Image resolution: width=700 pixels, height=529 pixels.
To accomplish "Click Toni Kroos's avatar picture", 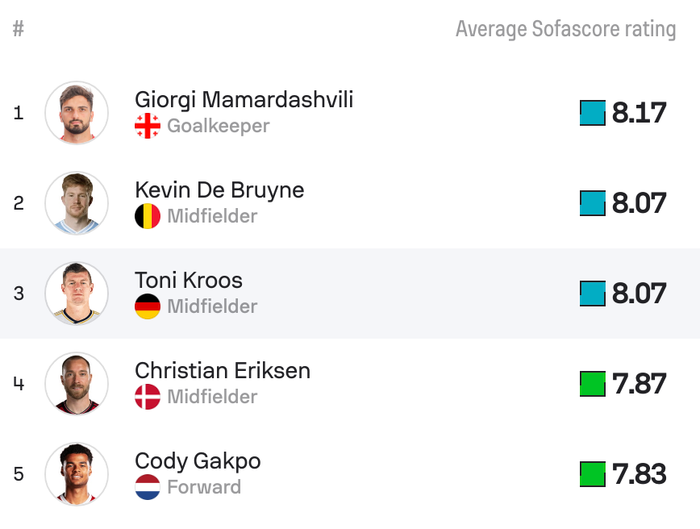I will pos(77,293).
